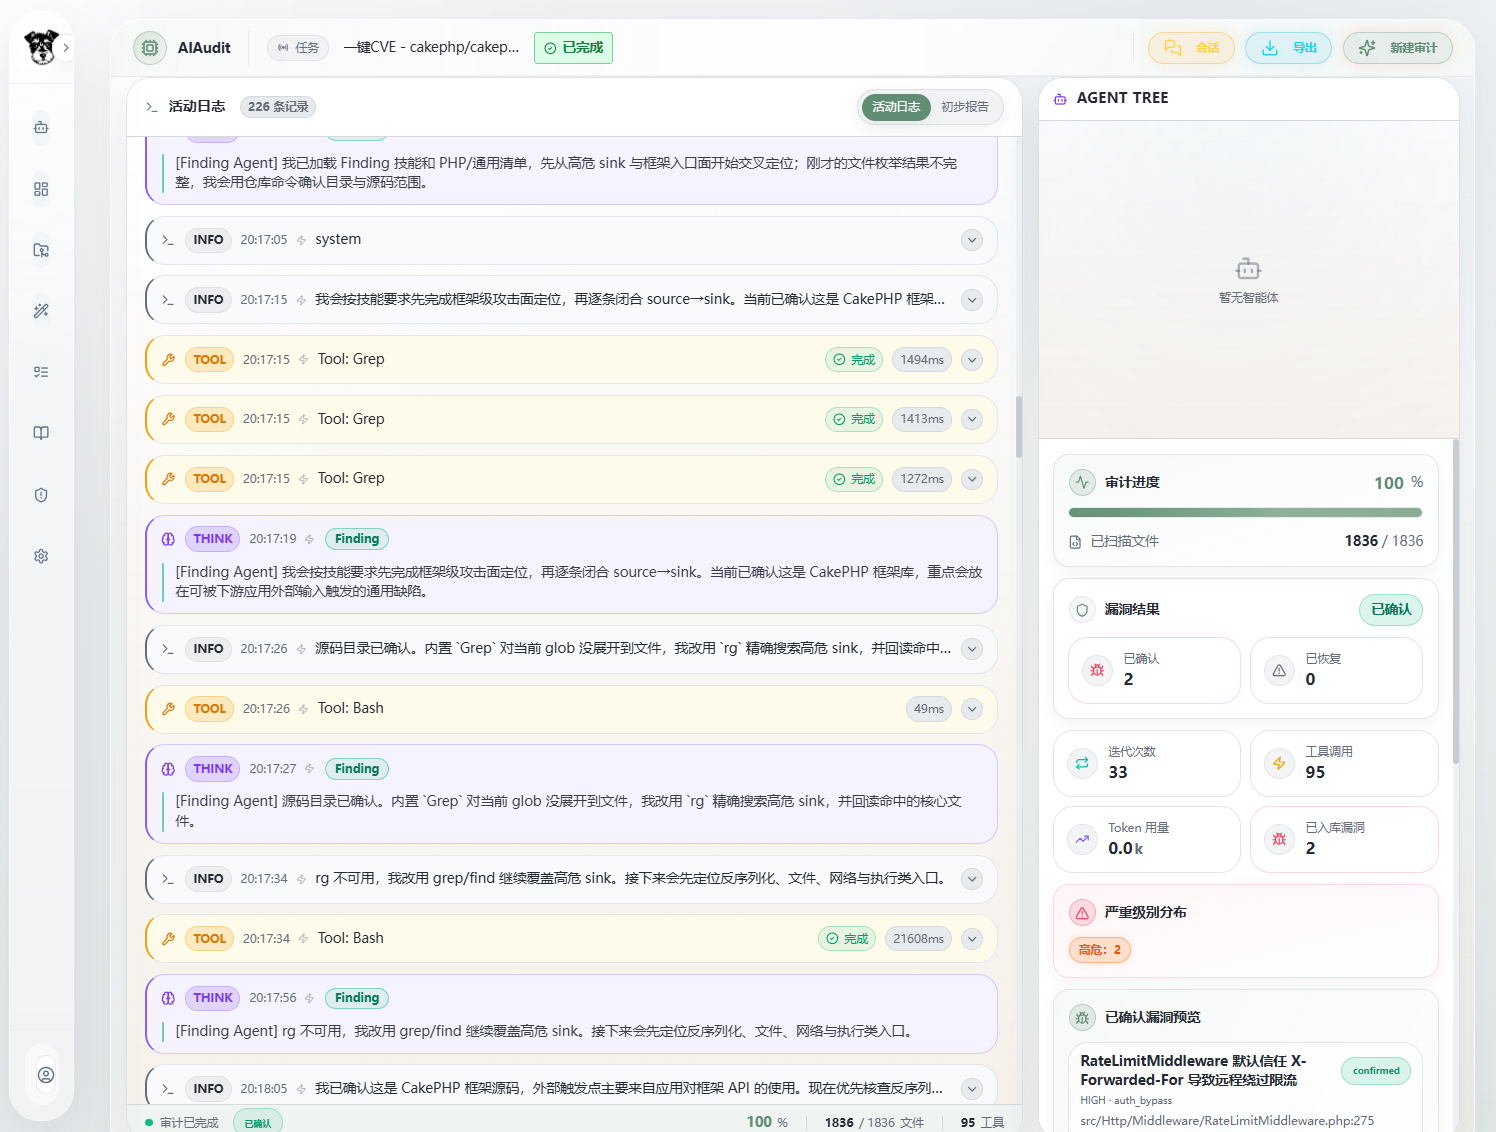Screen dimensions: 1496x1132
Task: Click the Token 用量 trend icon
Action: tap(1082, 840)
